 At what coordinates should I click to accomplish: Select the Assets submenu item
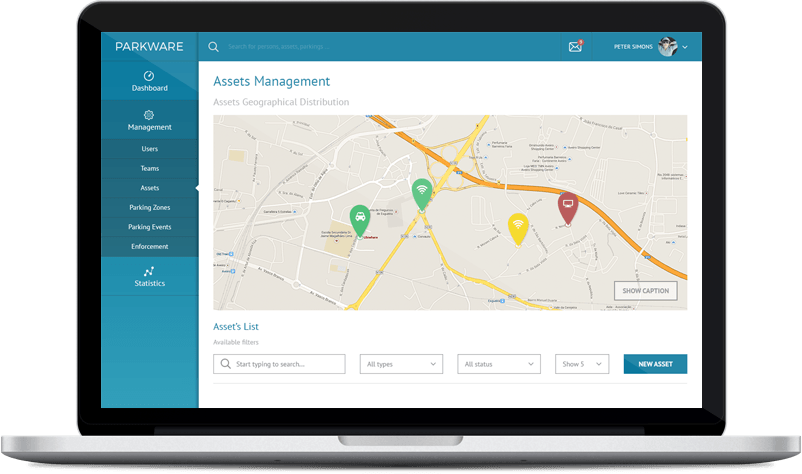tap(149, 188)
